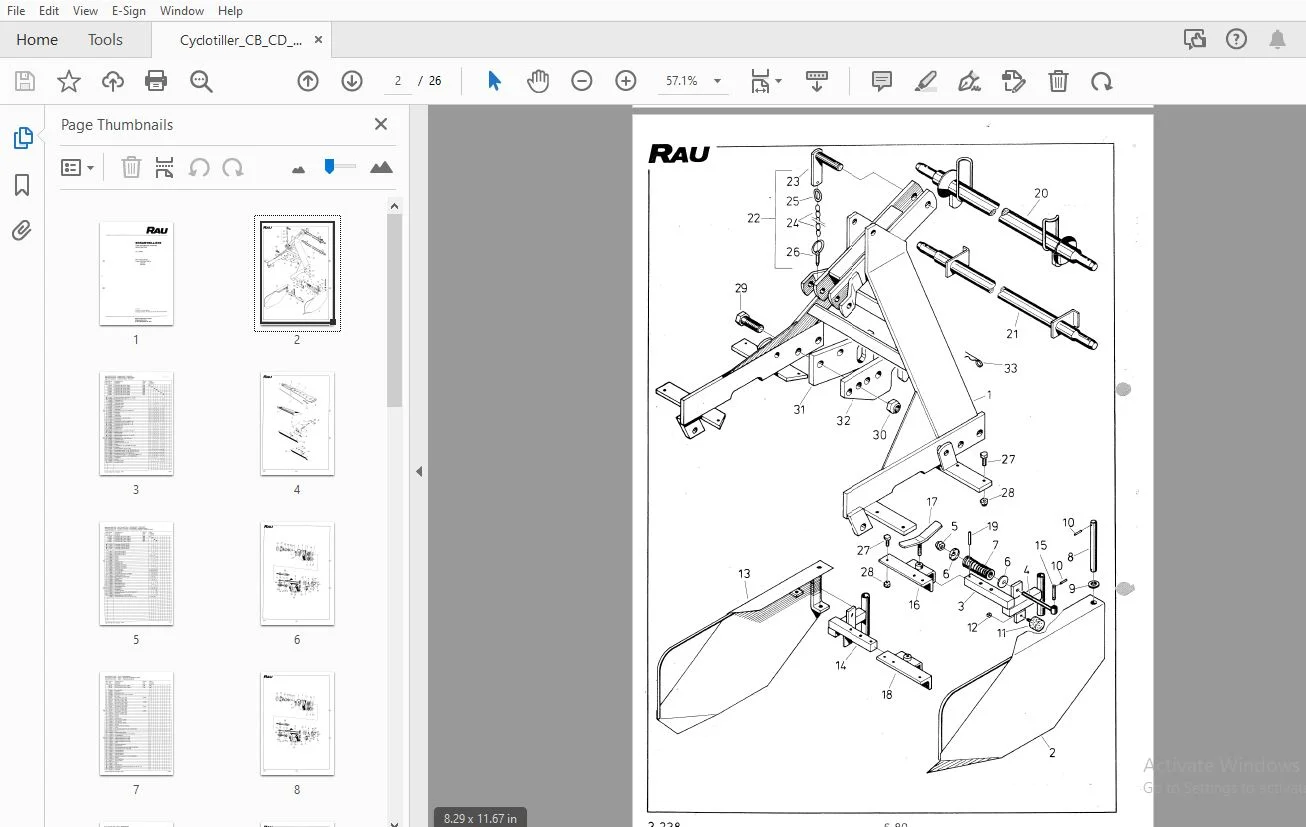Open the find text magnifier tool

(x=201, y=81)
